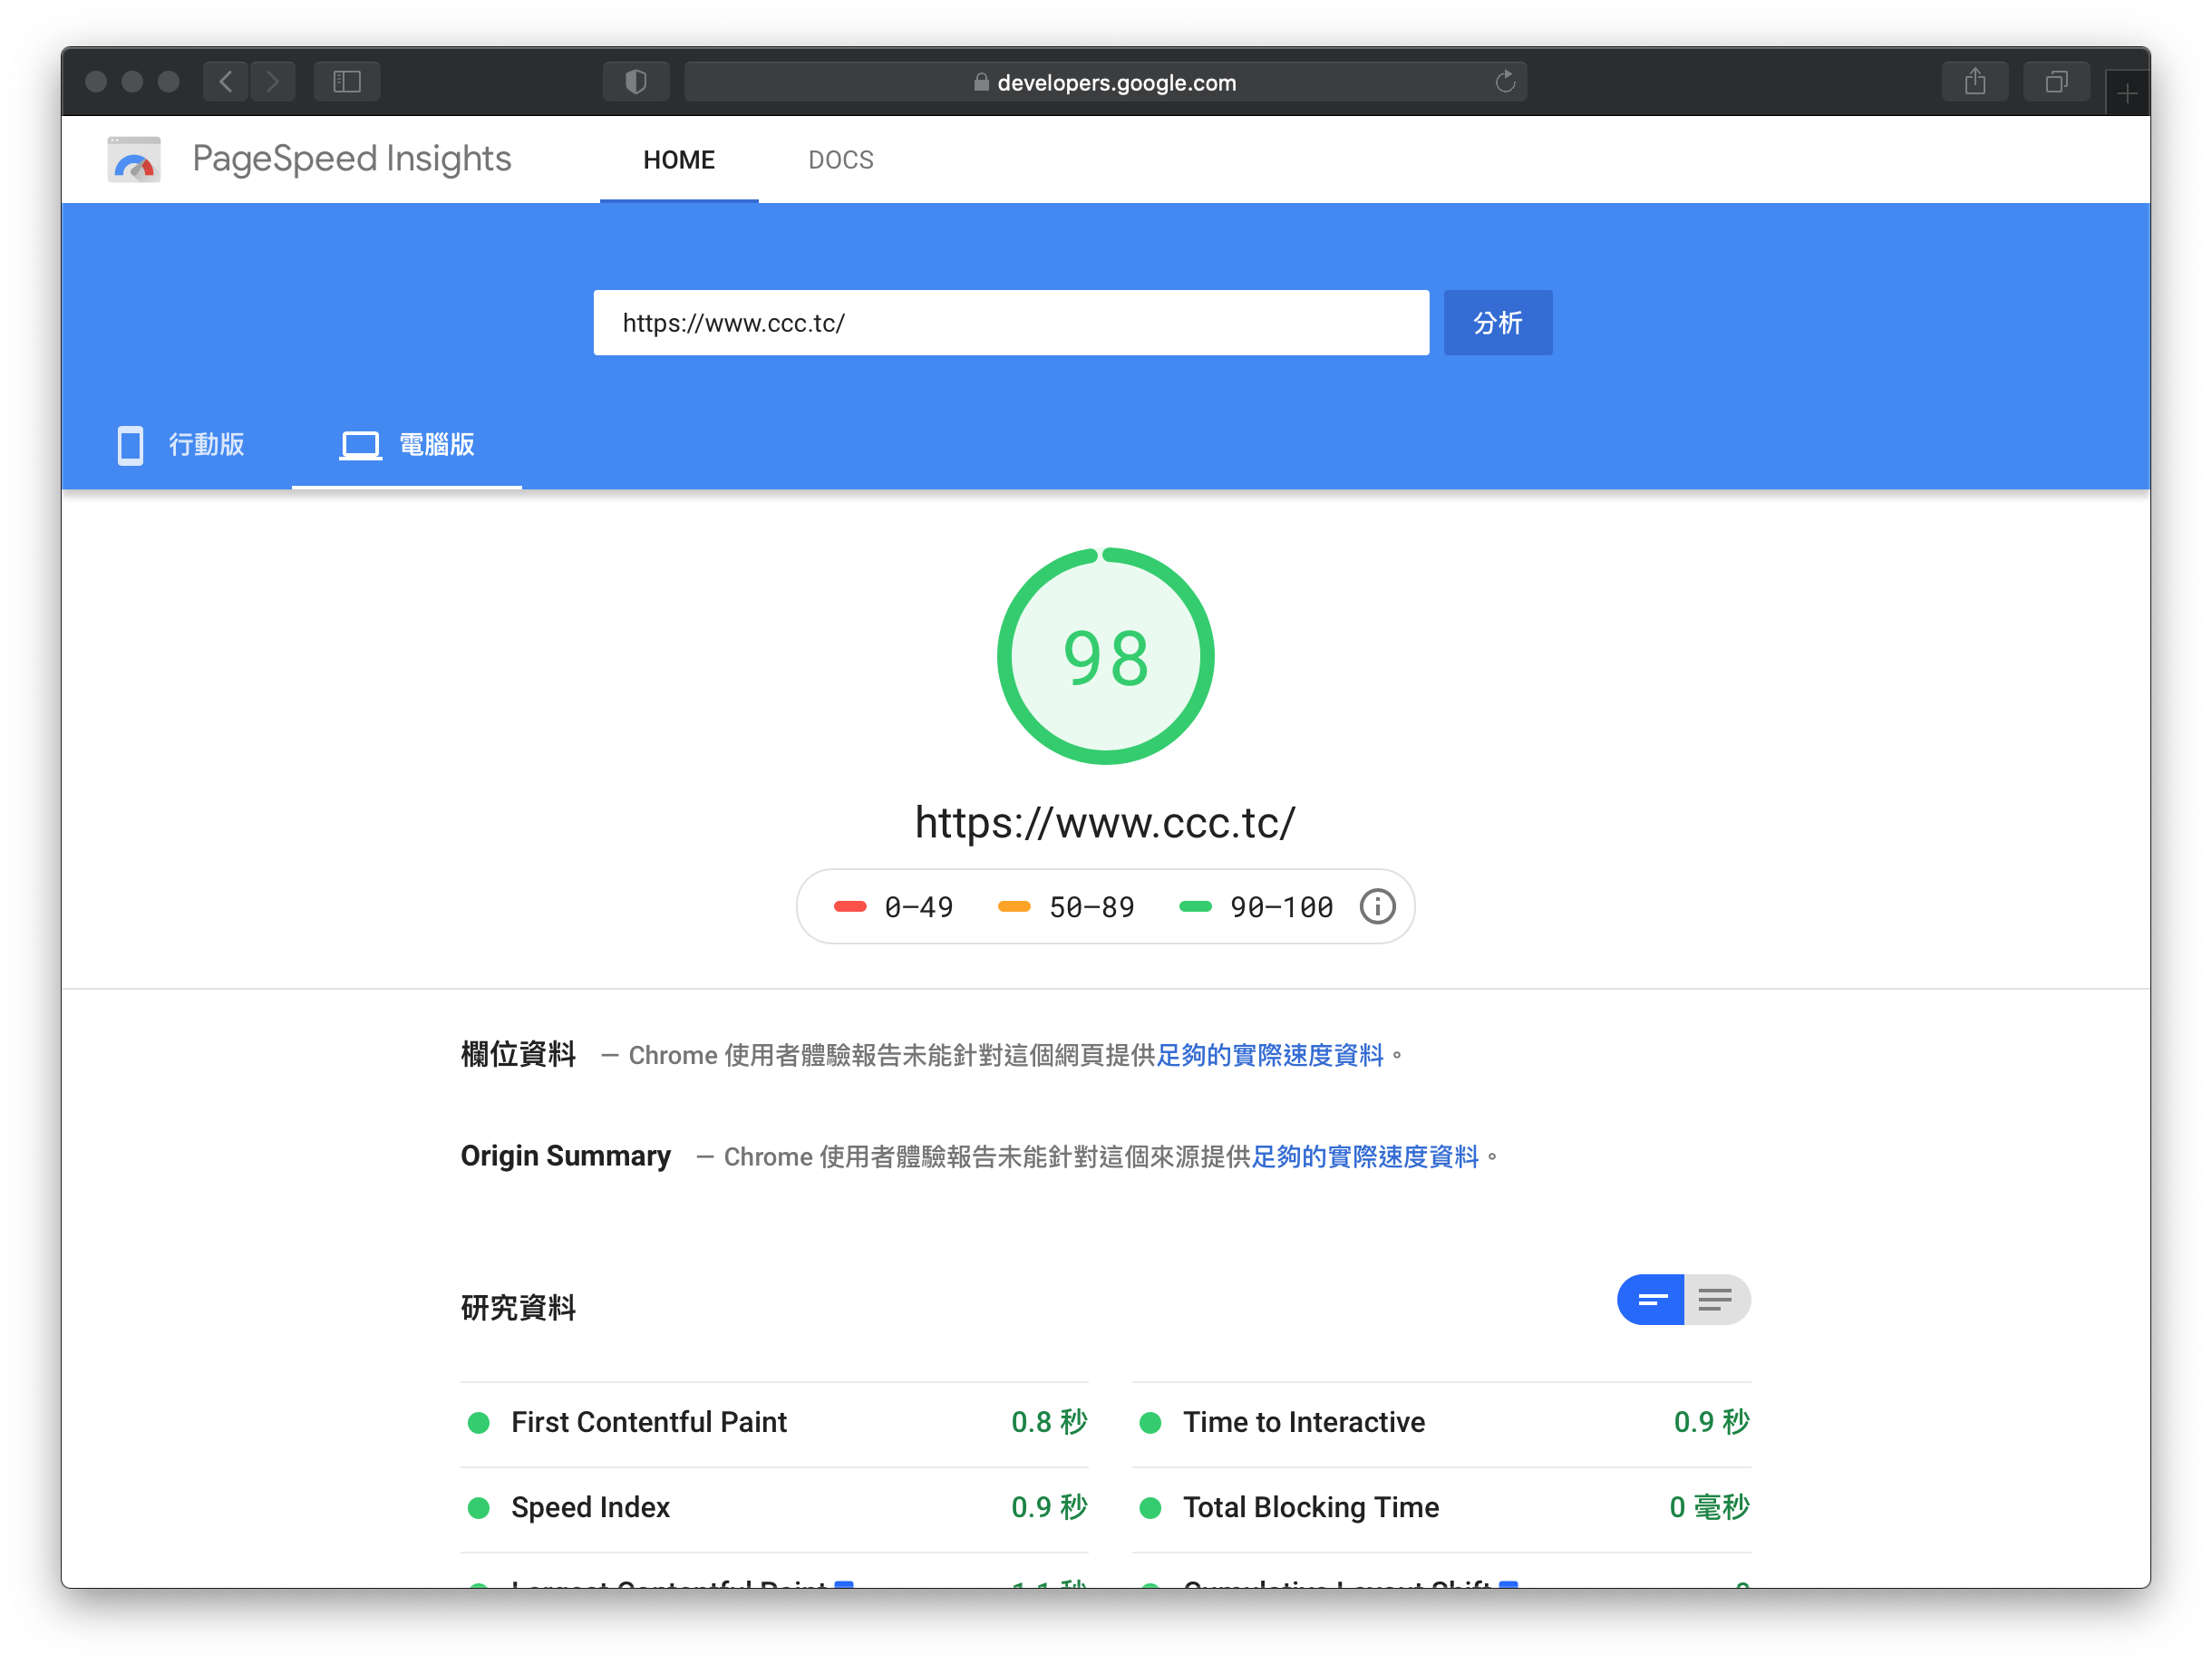This screenshot has height=1664, width=2212.
Task: Click the 0.9 秒 Time to Interactive value
Action: (x=1711, y=1422)
